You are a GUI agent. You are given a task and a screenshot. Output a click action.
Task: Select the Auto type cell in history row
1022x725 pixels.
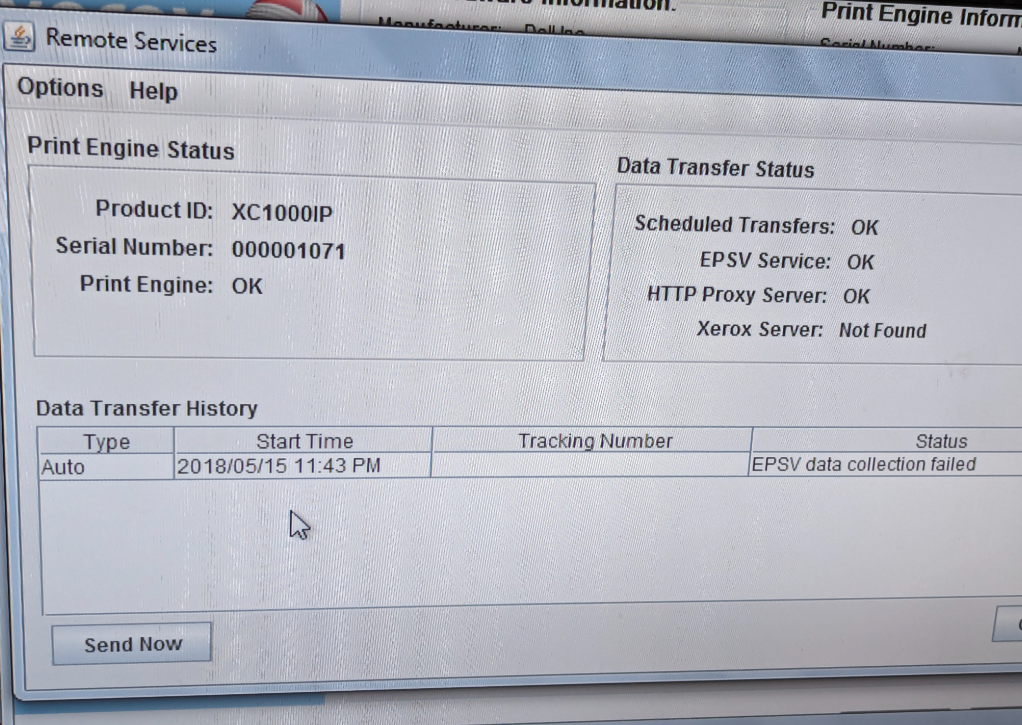[106, 467]
